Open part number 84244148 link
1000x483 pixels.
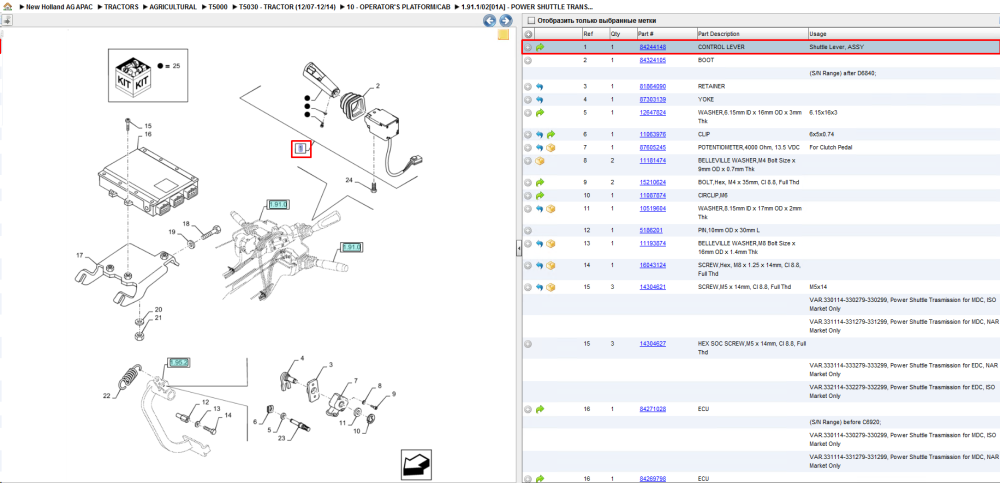[x=652, y=47]
